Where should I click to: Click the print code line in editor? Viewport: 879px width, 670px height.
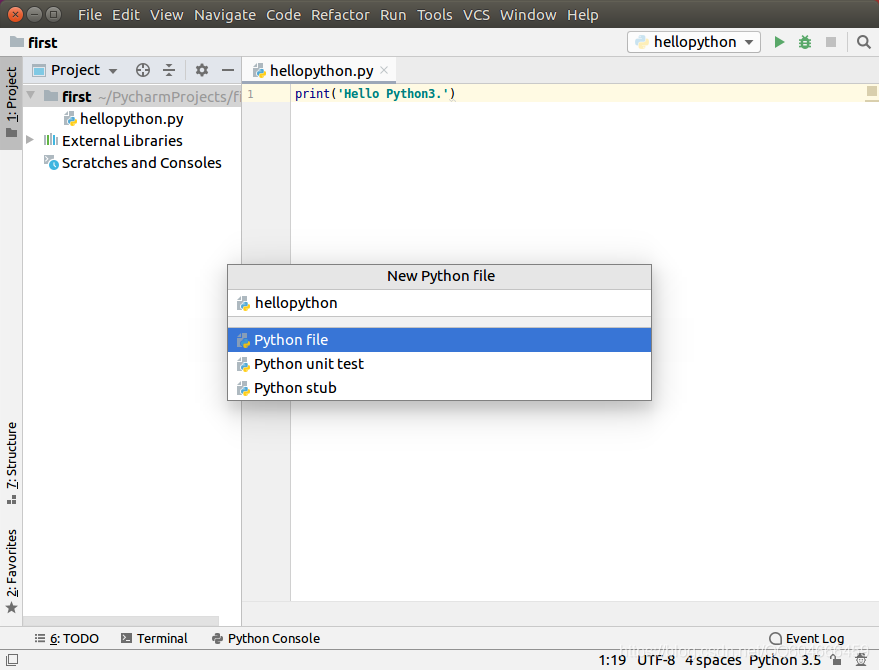point(375,94)
